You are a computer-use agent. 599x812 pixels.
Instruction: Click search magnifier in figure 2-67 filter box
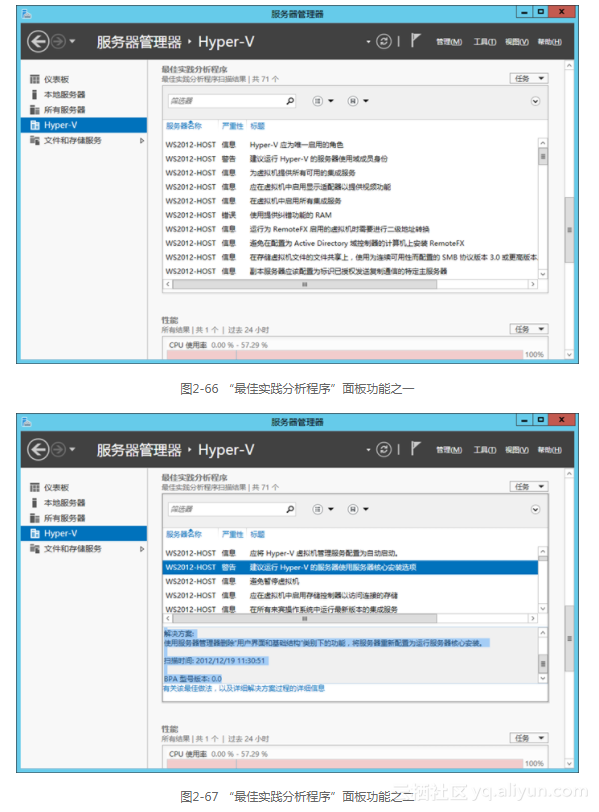[290, 510]
